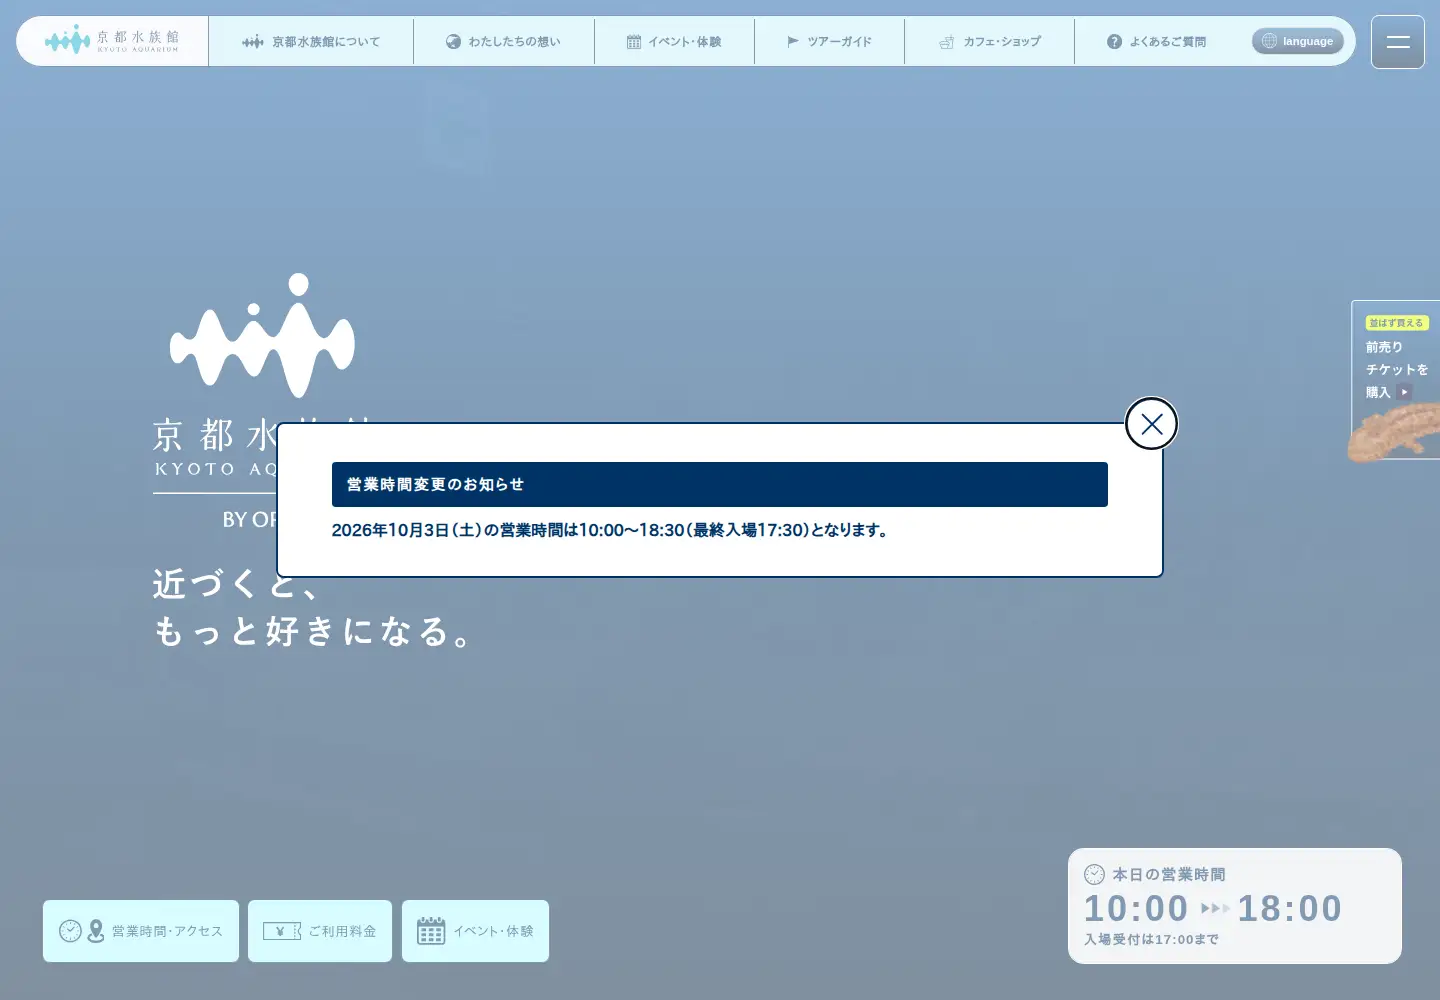Open the hamburger menu button
Screen dimensions: 1440x1000
click(x=1398, y=42)
